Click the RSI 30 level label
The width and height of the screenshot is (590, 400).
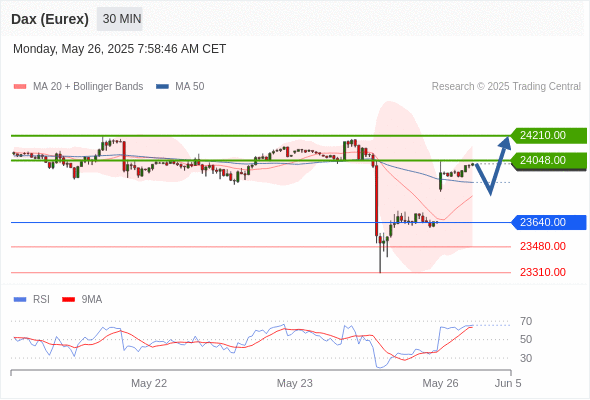[x=526, y=358]
